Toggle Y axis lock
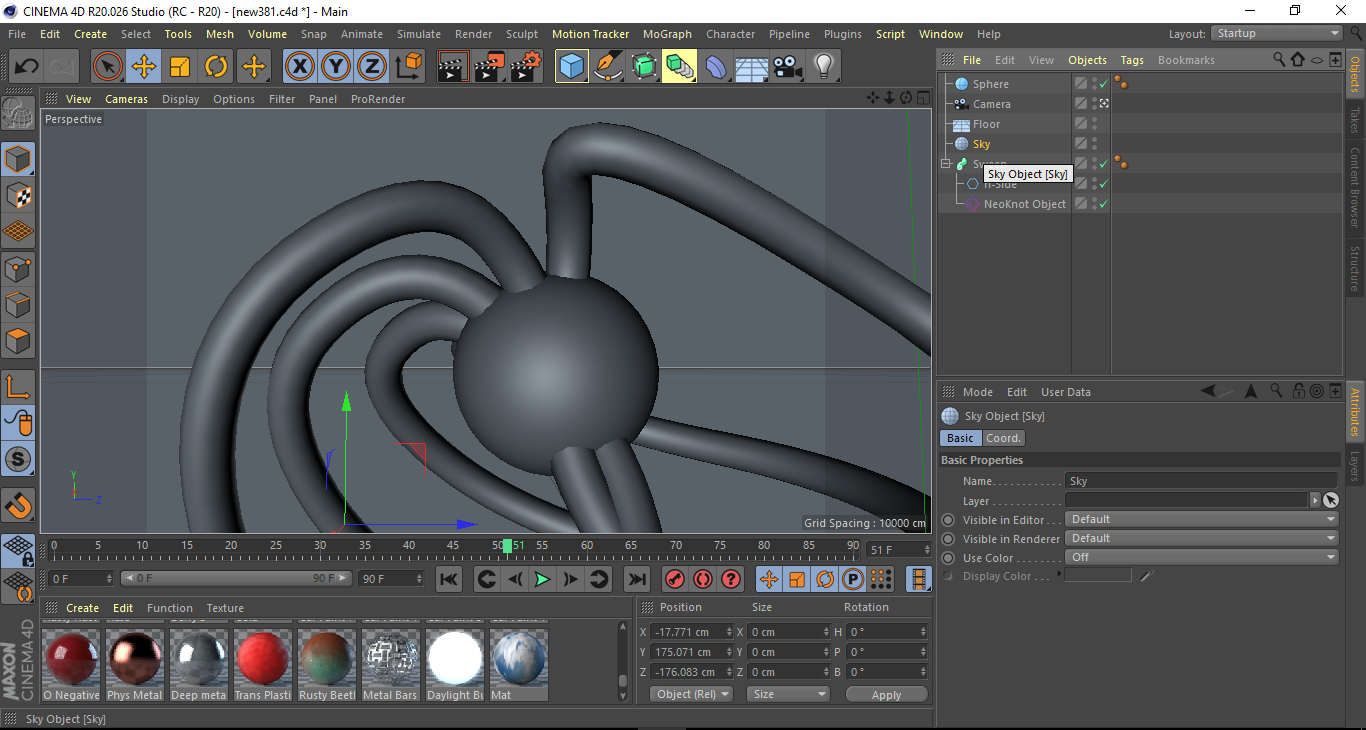This screenshot has height=730, width=1366. (x=336, y=67)
